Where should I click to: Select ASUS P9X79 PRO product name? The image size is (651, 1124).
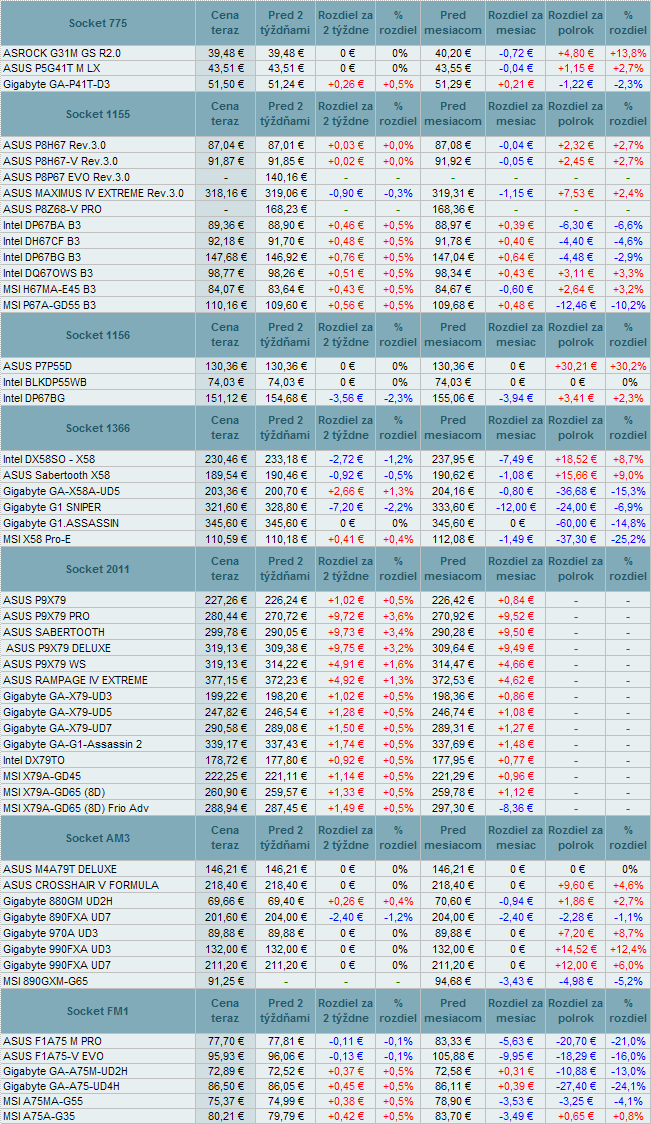pos(46,616)
